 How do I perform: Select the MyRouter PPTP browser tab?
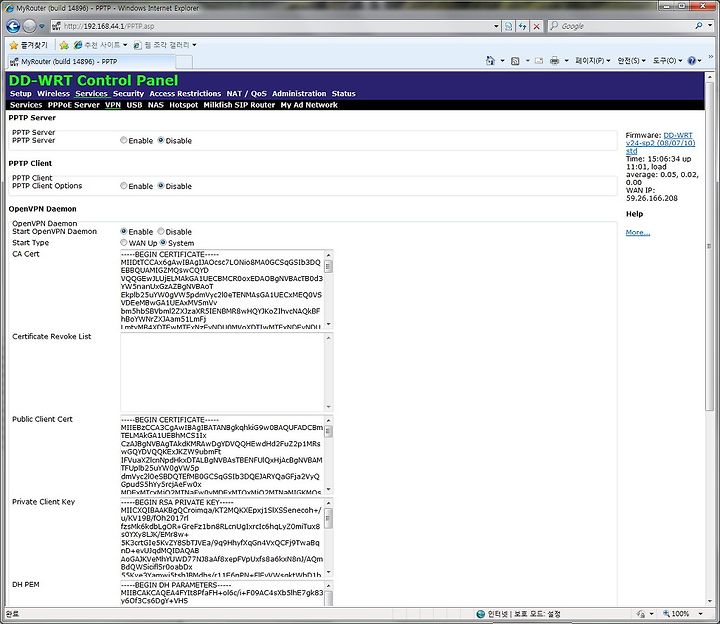pyautogui.click(x=90, y=62)
